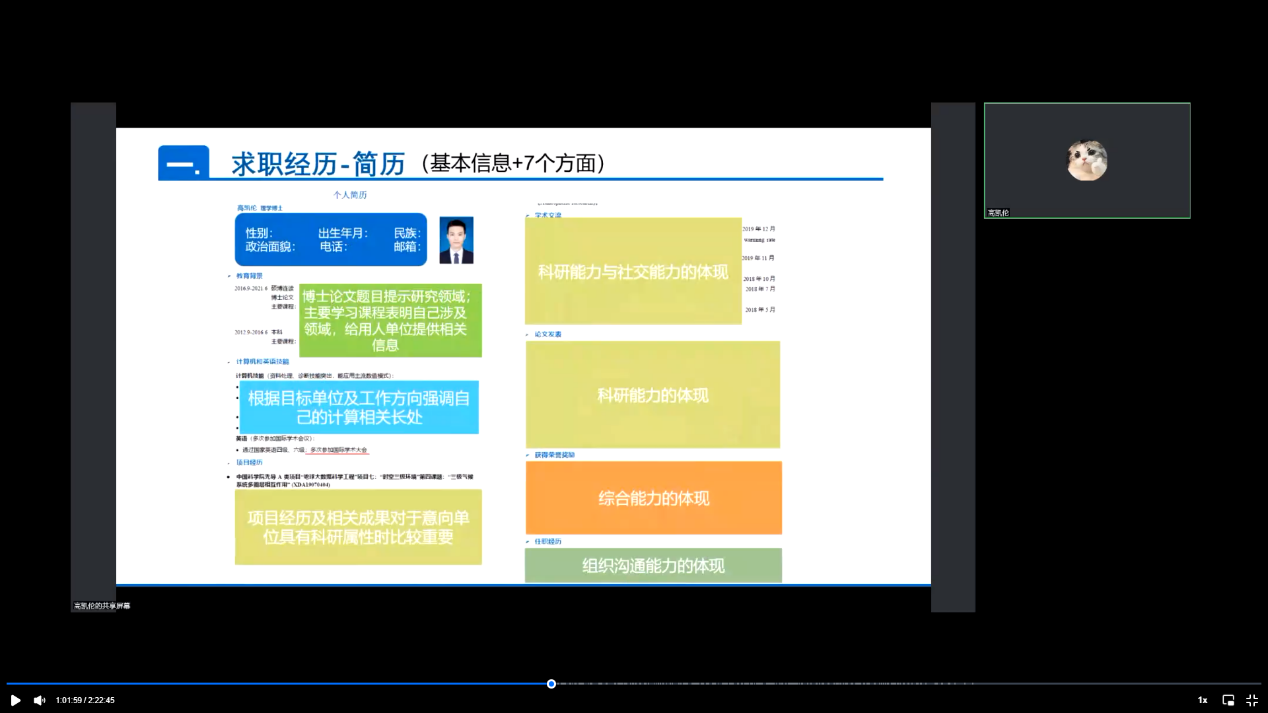1268x713 pixels.
Task: Click the blue 性别/出生年月 basic info box
Action: [331, 240]
